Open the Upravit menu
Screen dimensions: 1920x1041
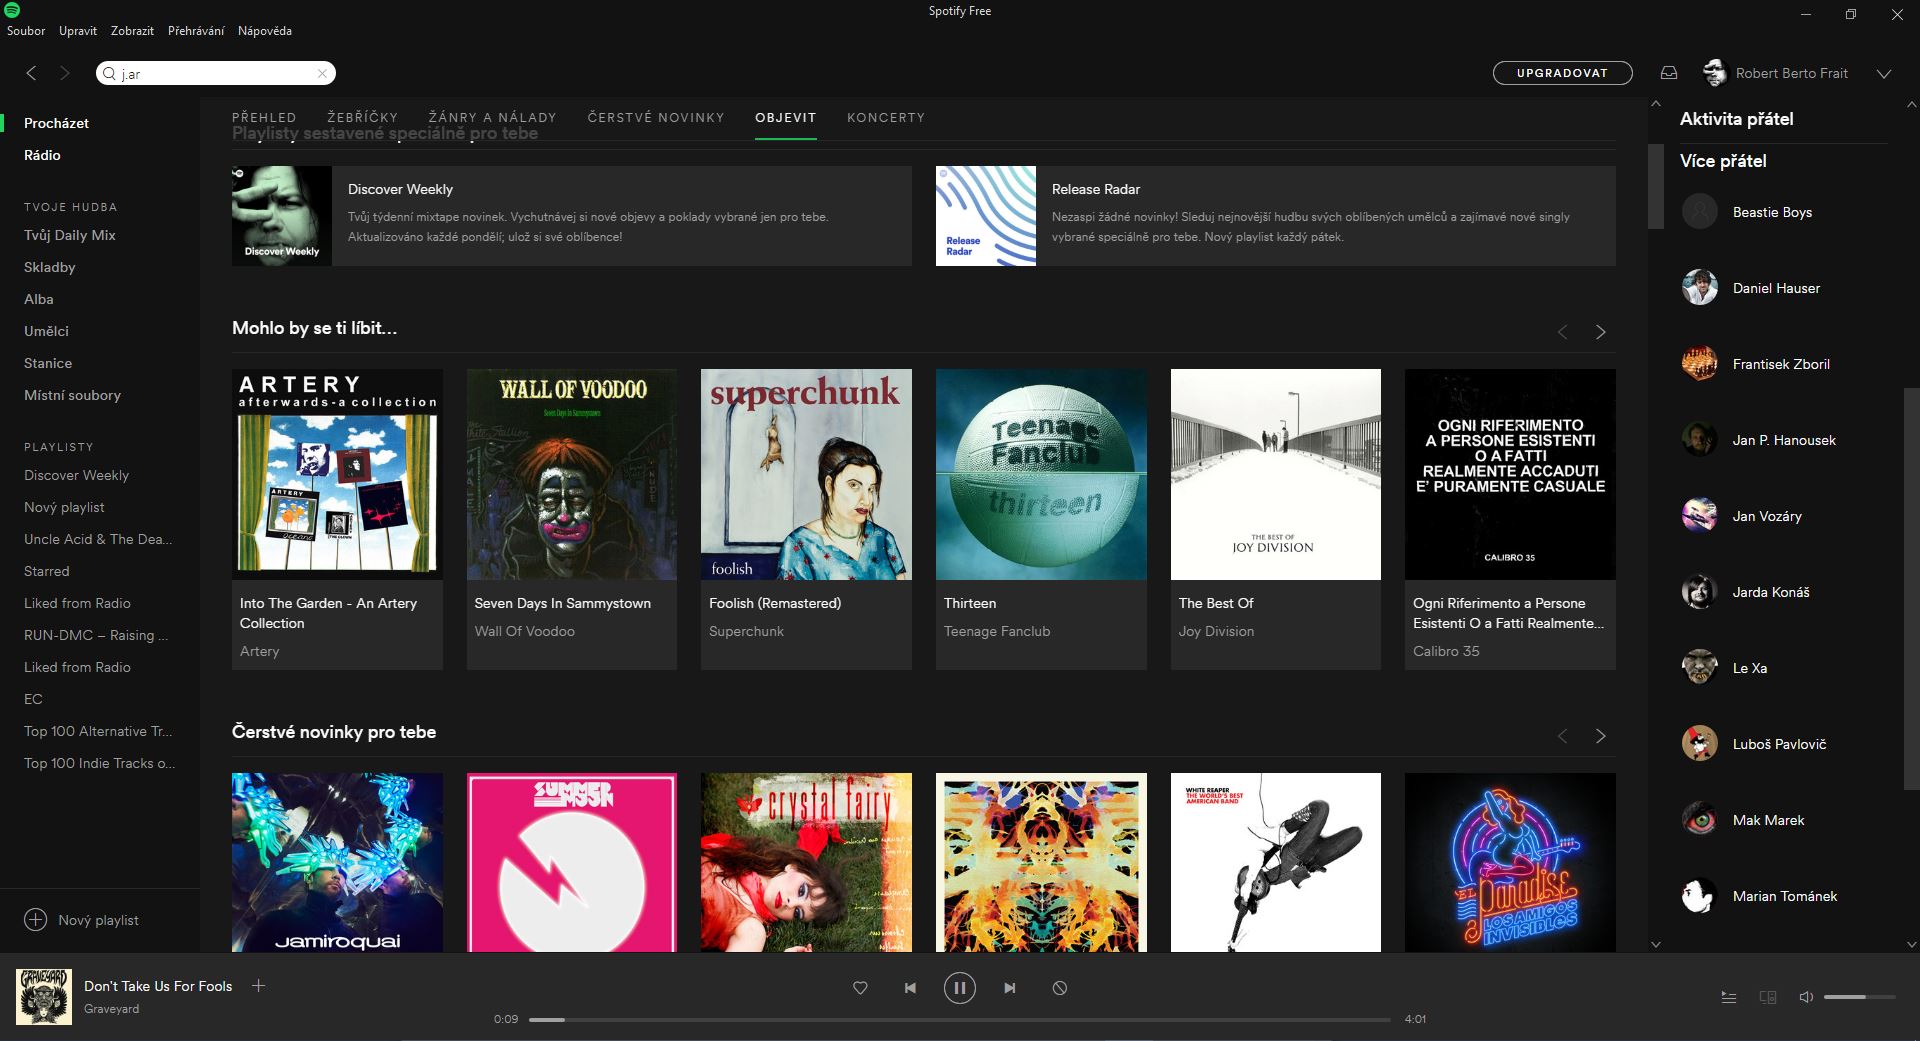(x=78, y=31)
